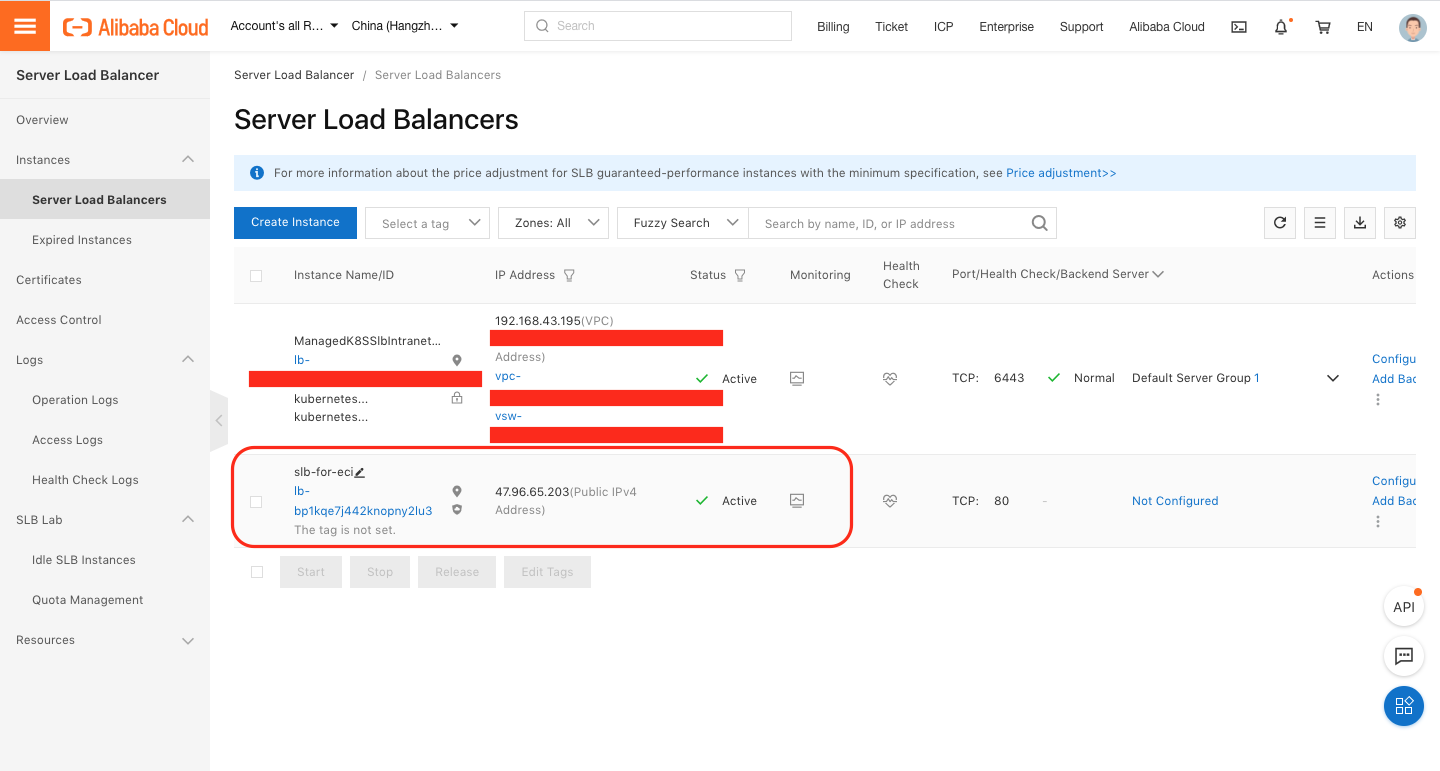Viewport: 1440px width, 771px height.
Task: Click the Edit Tags button
Action: coord(547,572)
